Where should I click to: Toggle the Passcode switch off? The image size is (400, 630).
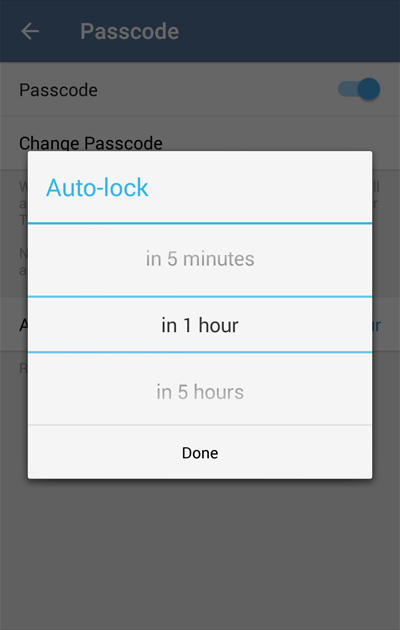(x=359, y=89)
